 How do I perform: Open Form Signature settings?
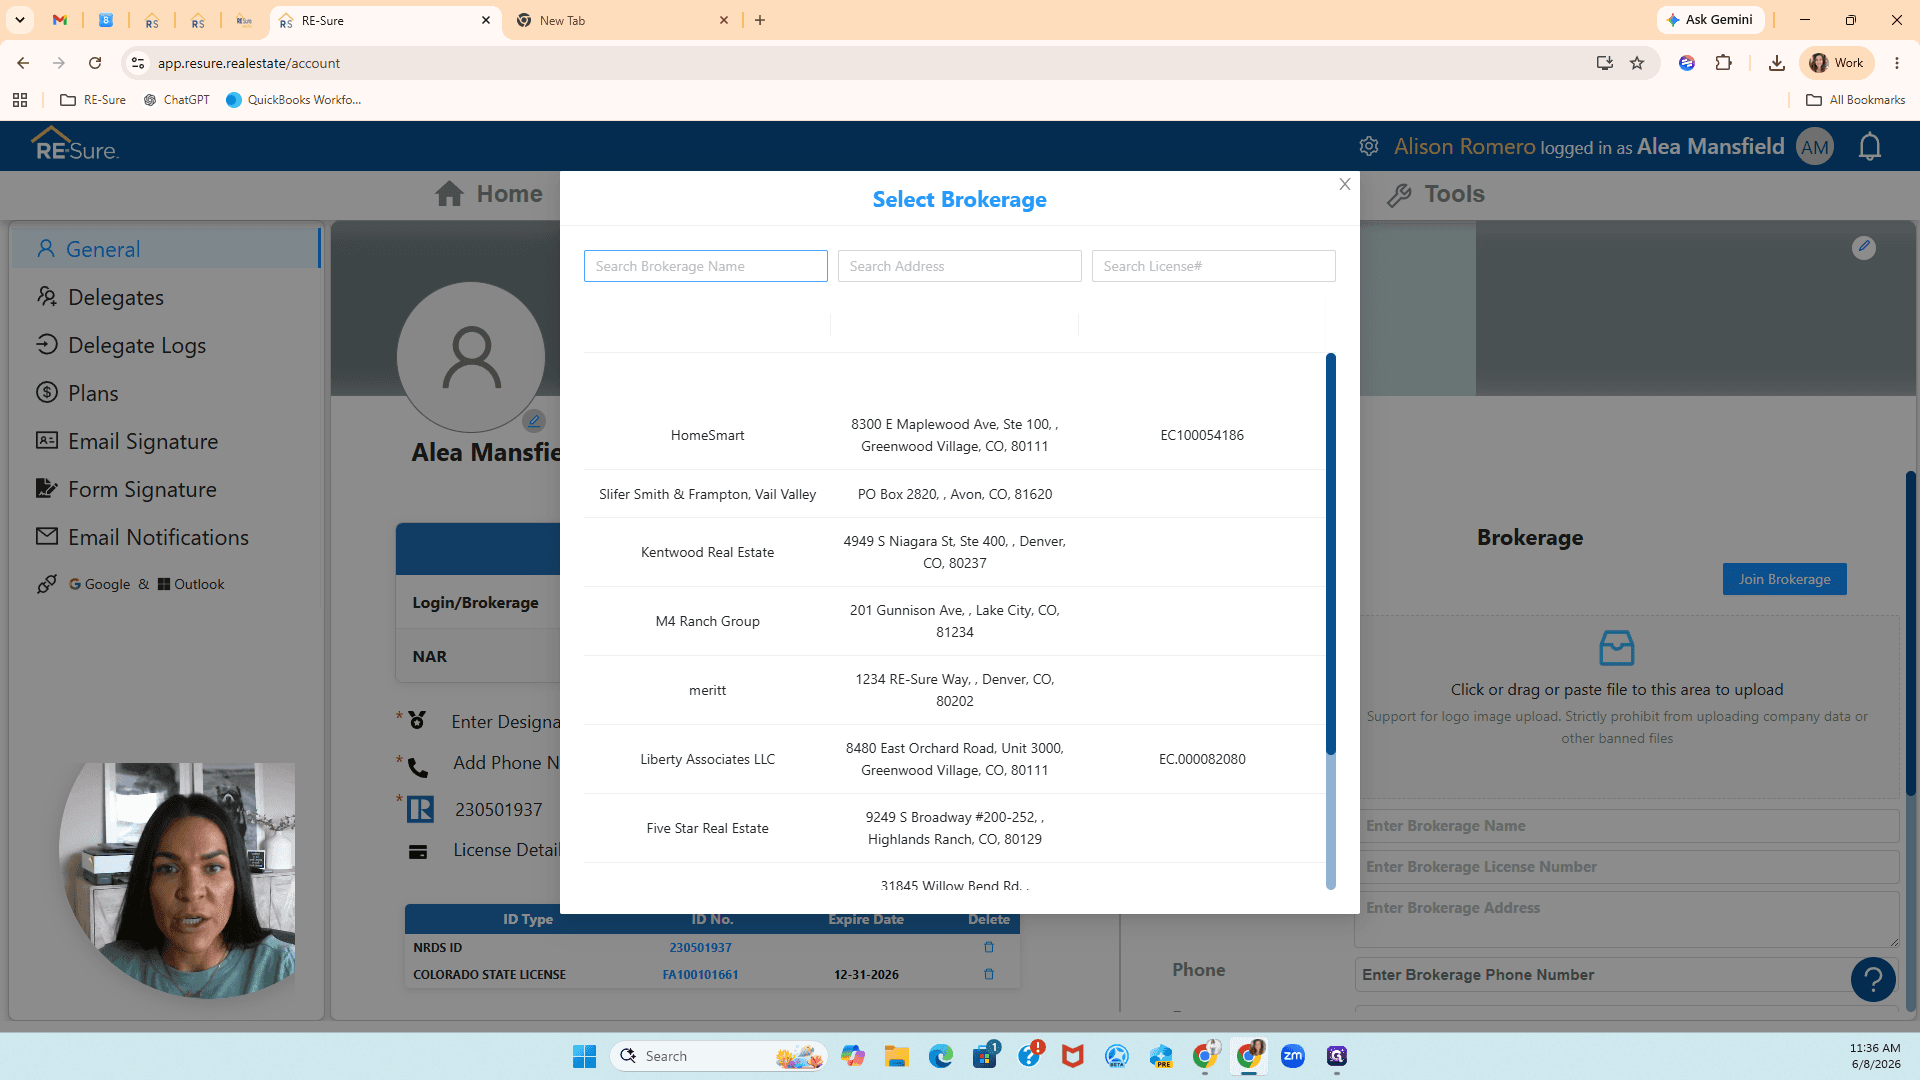[126, 489]
